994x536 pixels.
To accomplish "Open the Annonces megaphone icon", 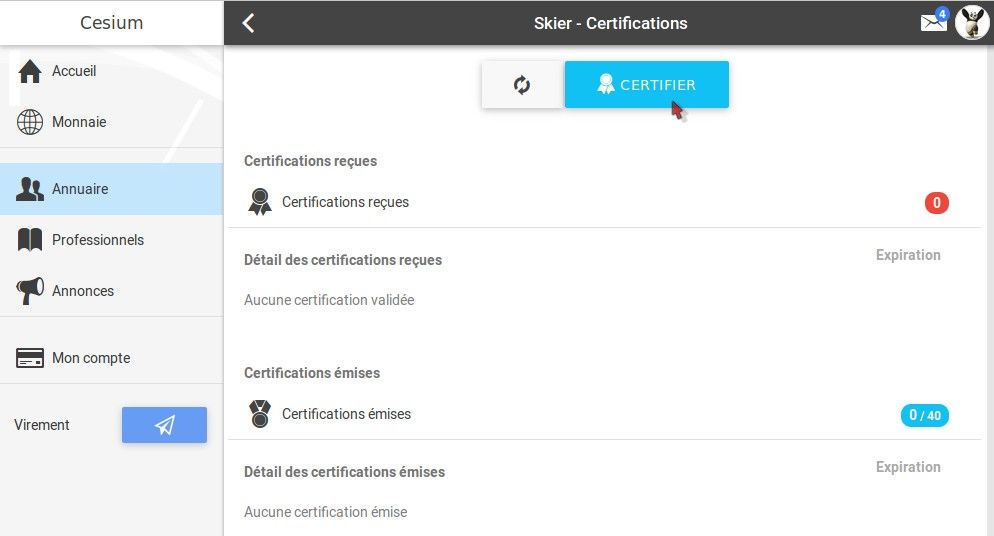I will 30,291.
